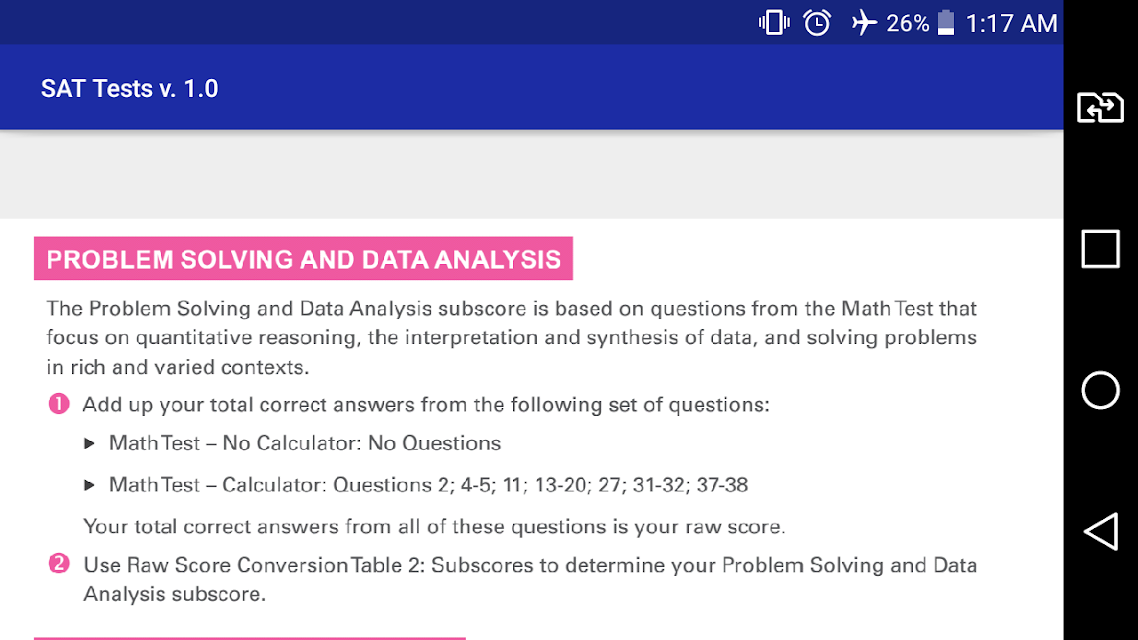The width and height of the screenshot is (1138, 640).
Task: Tap the Calculator questions list line
Action: (x=428, y=485)
